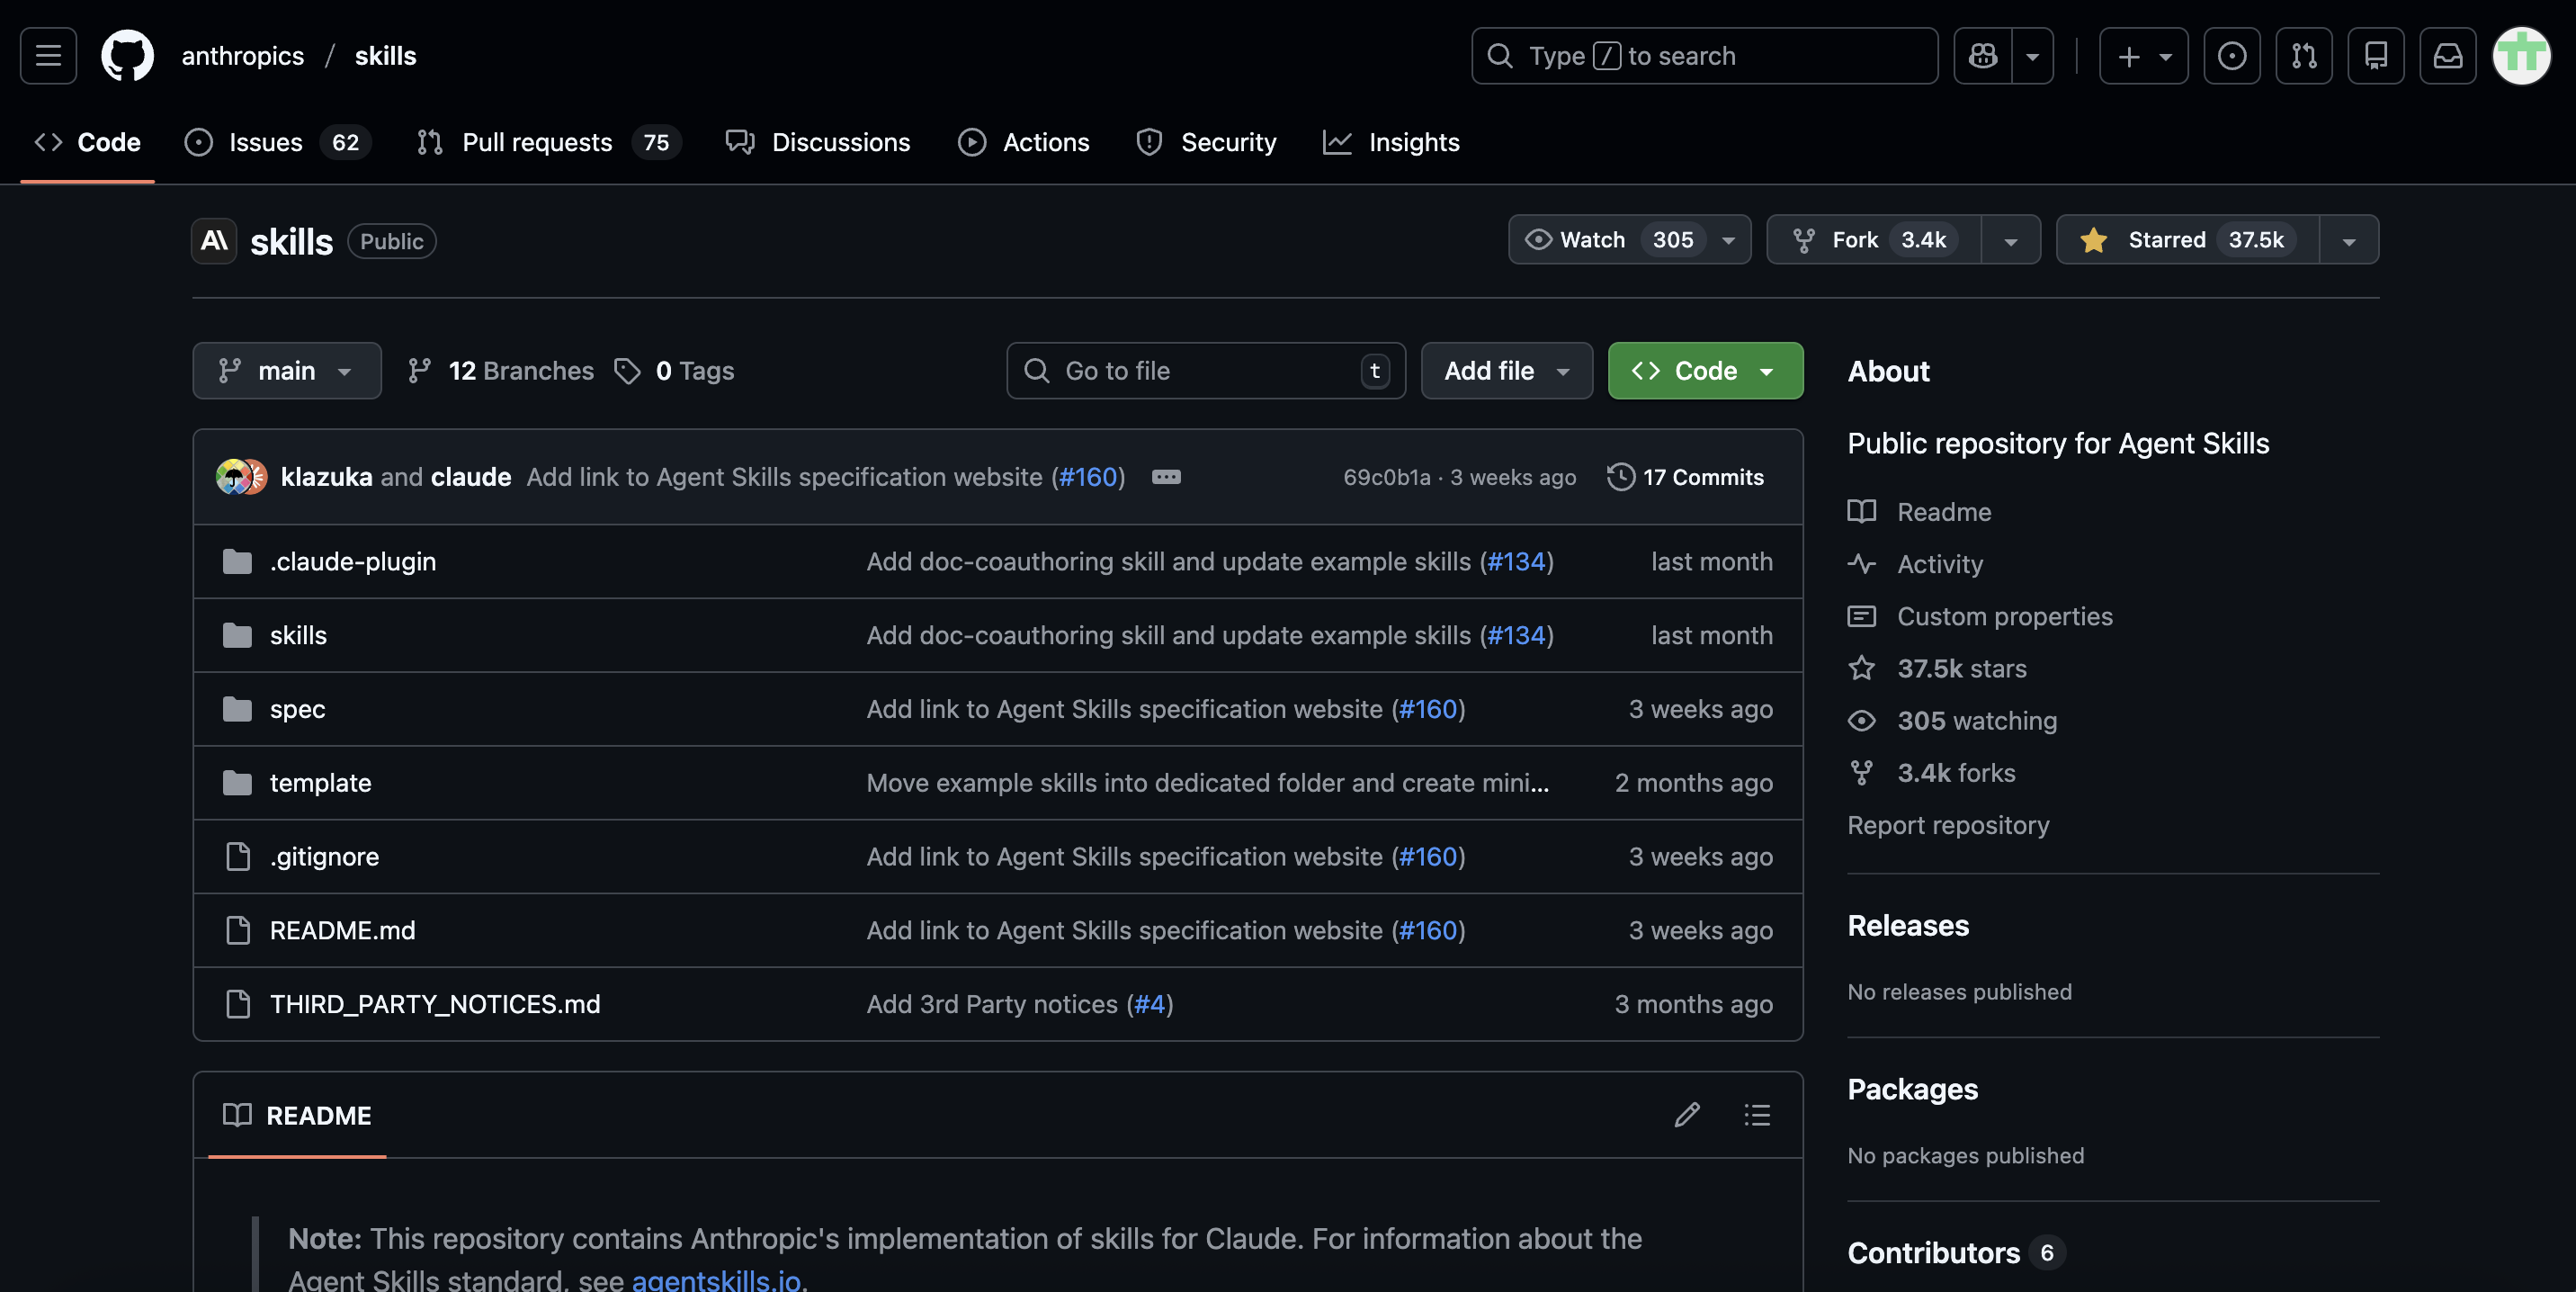This screenshot has width=2576, height=1292.
Task: Open the Contributors section heading
Action: click(1955, 1253)
